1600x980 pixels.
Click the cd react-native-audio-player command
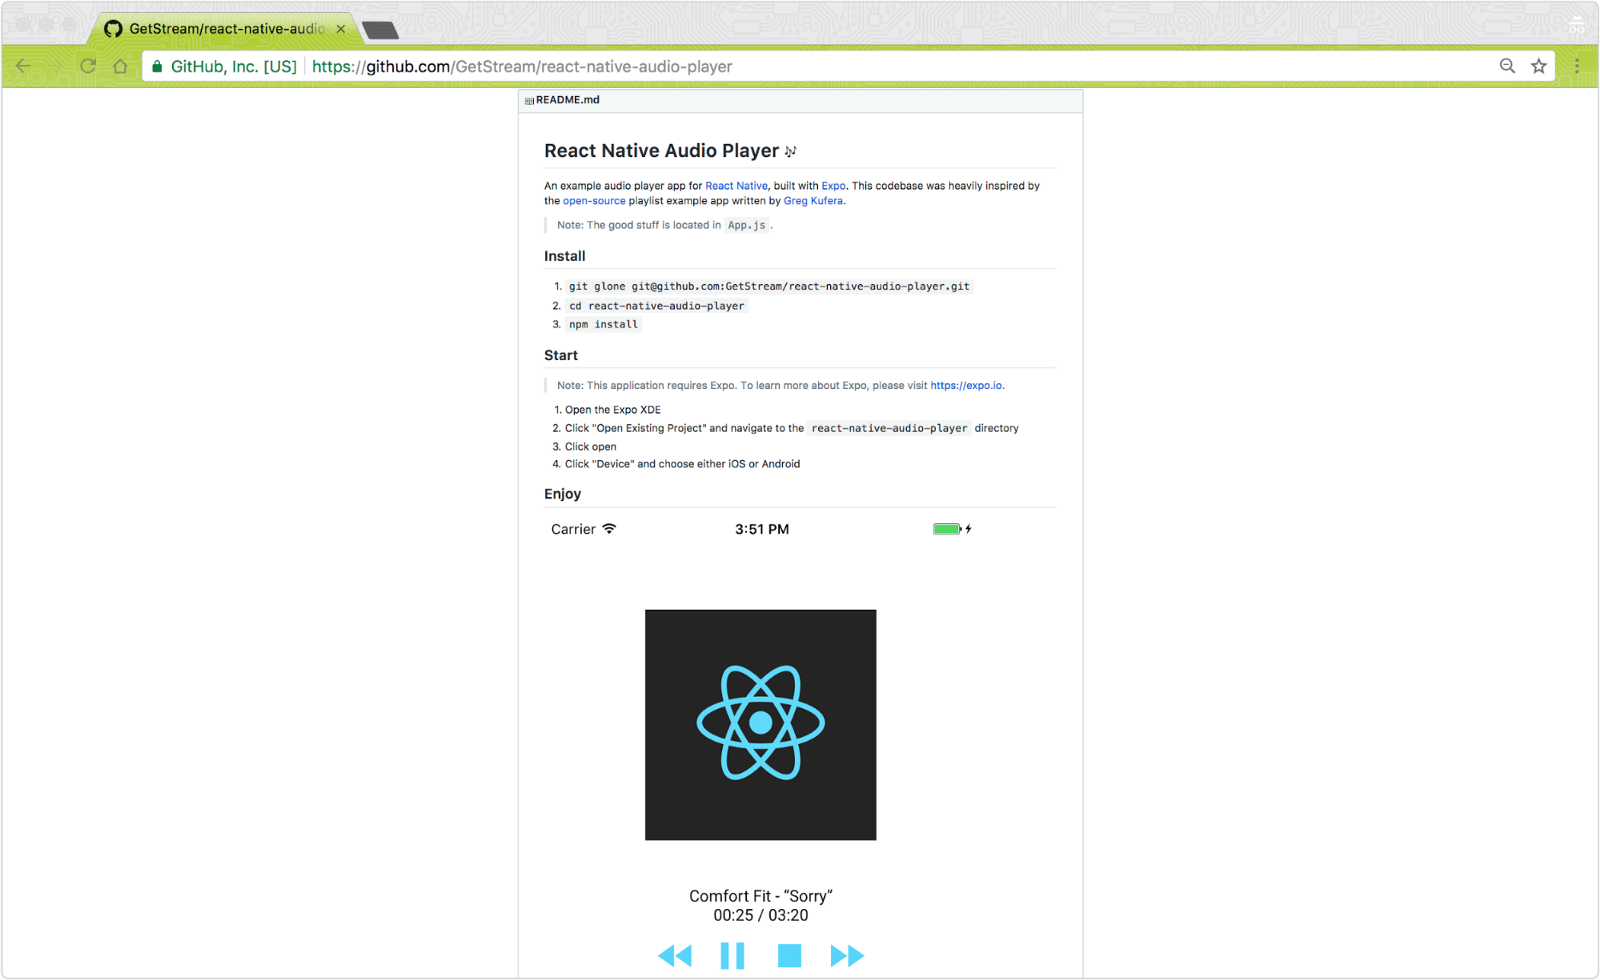pos(656,306)
